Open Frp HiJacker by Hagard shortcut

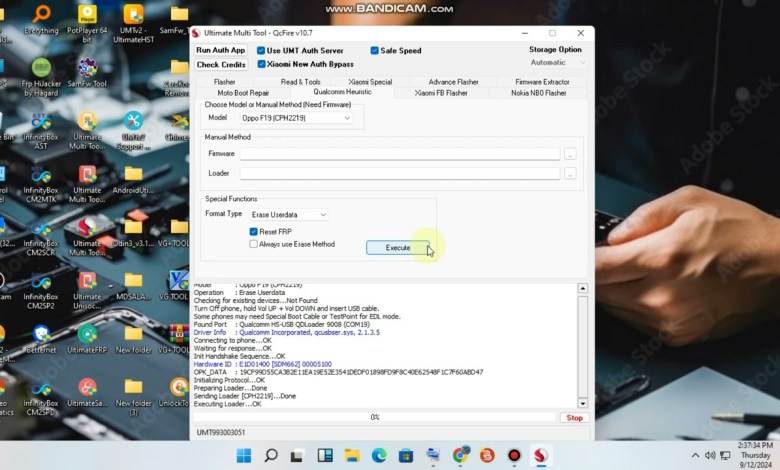tap(41, 78)
